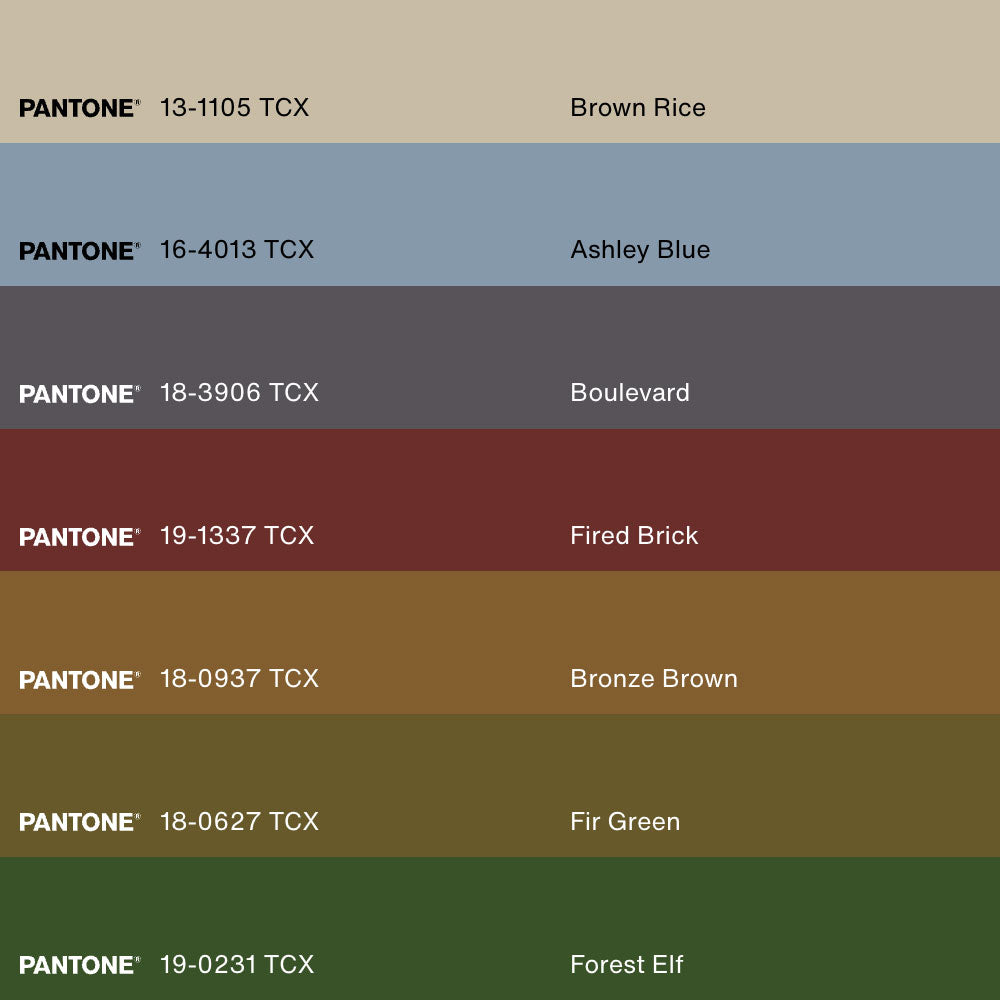Select the 'Forest Elf' name label
The width and height of the screenshot is (1000, 1000).
pyautogui.click(x=626, y=965)
